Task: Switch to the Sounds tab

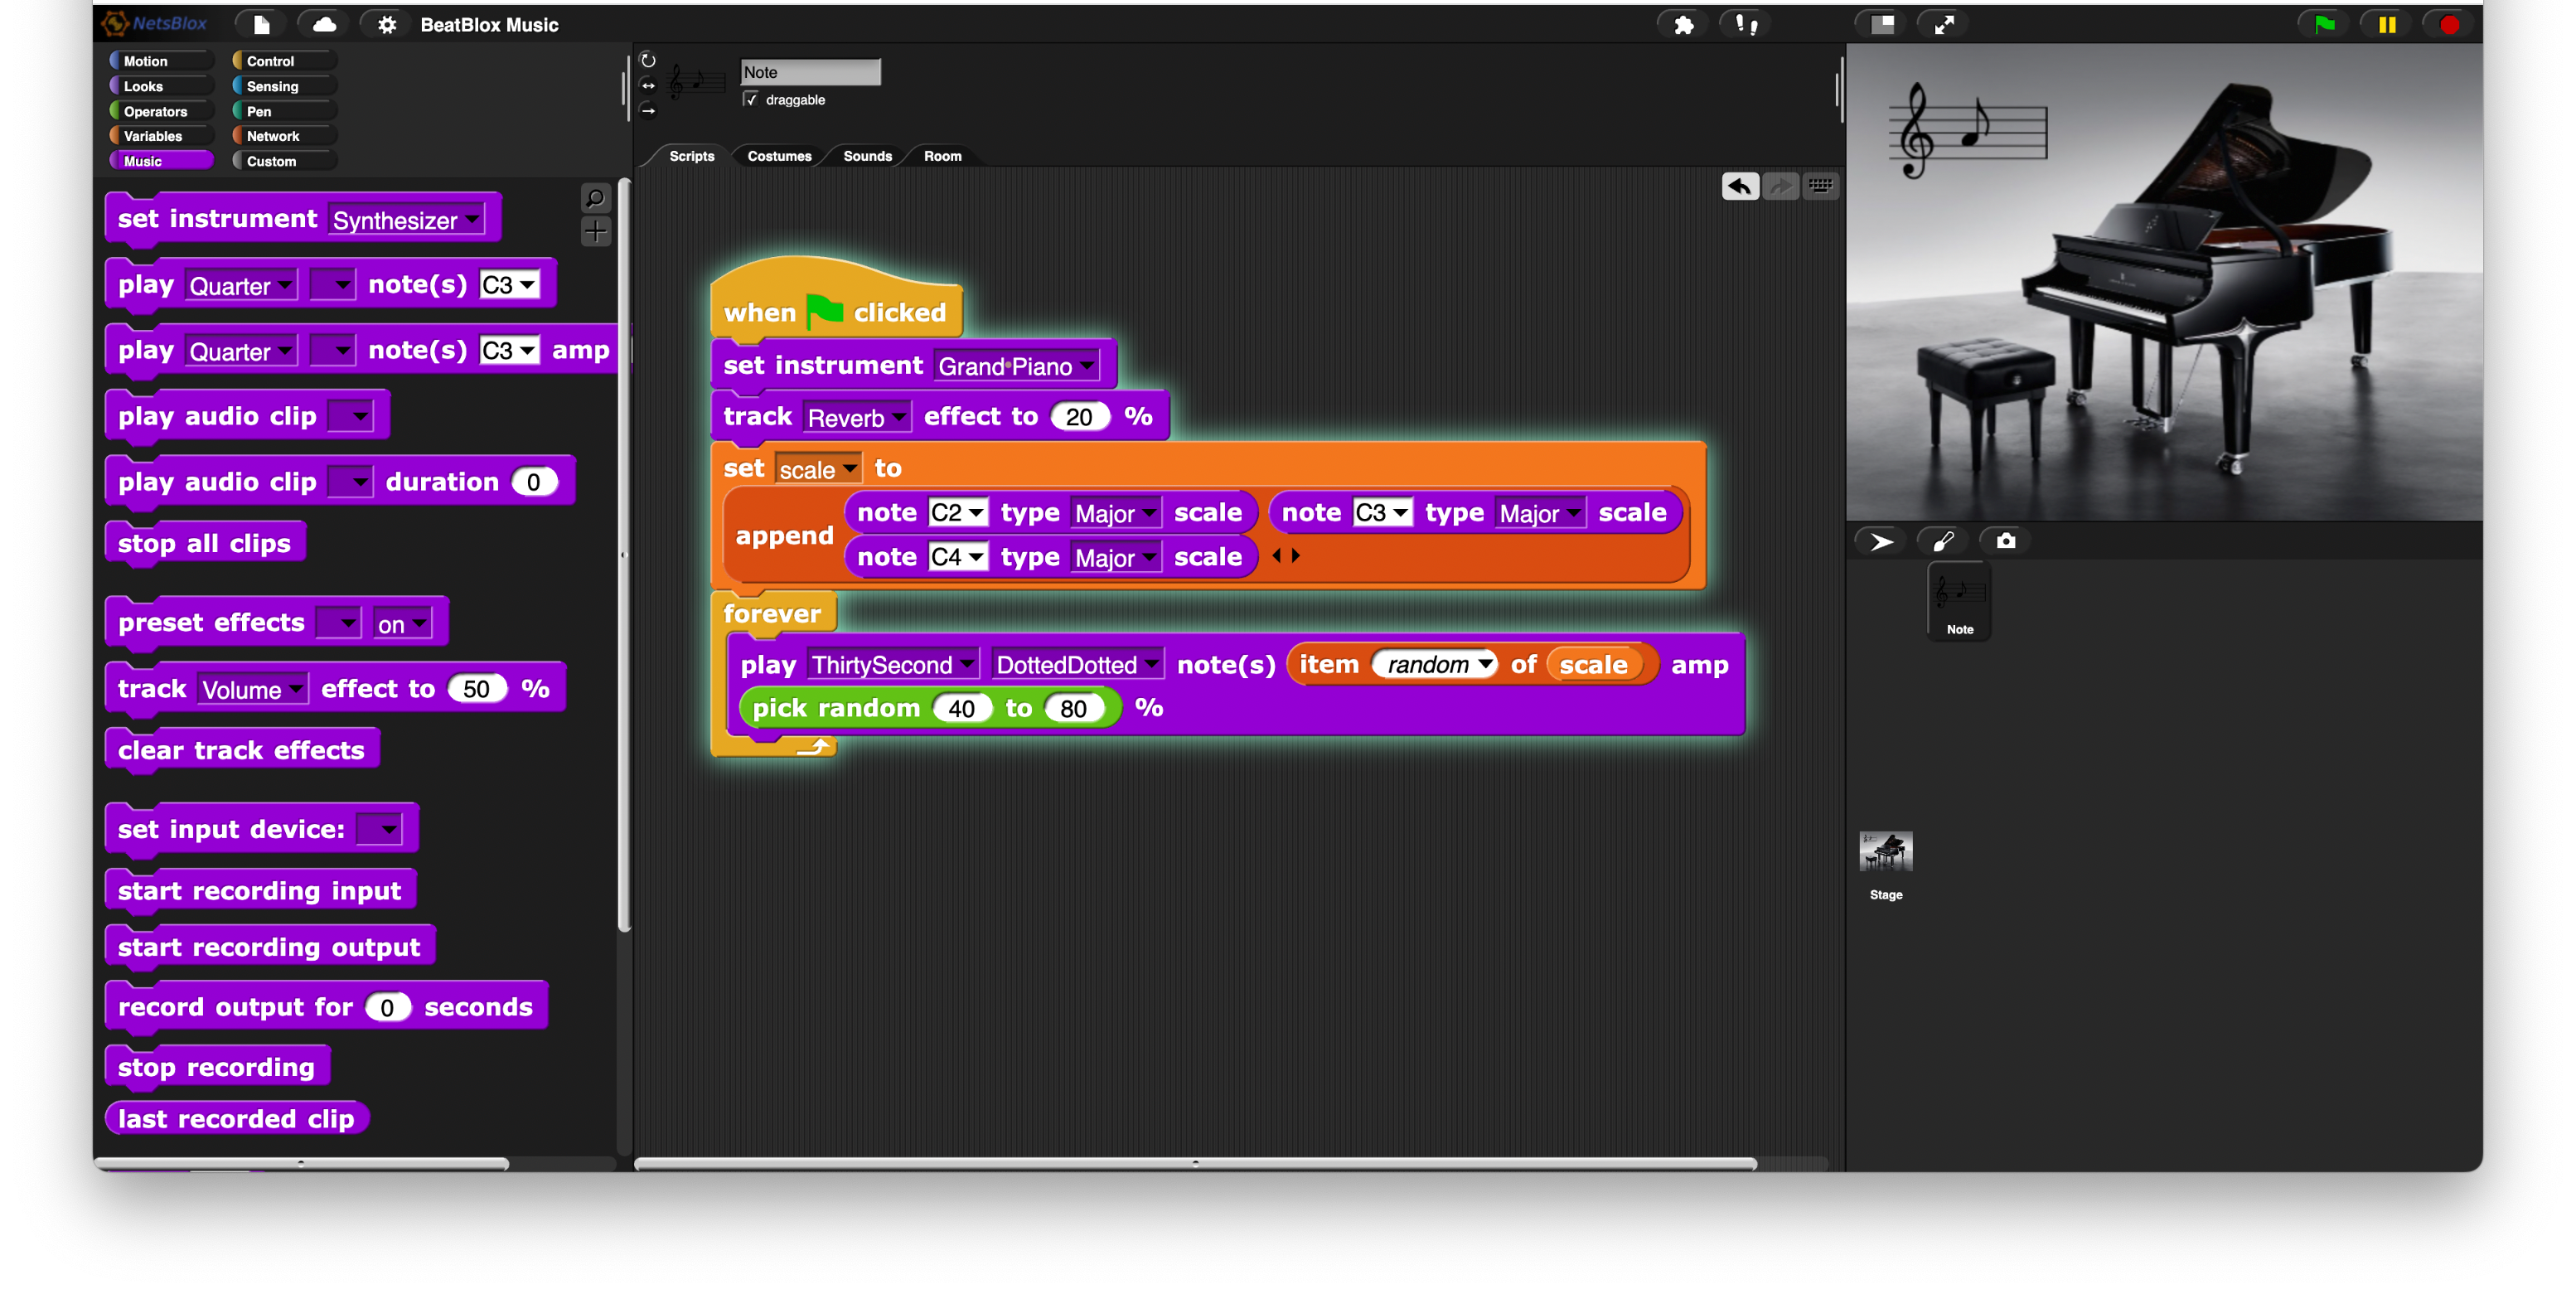Action: (867, 156)
